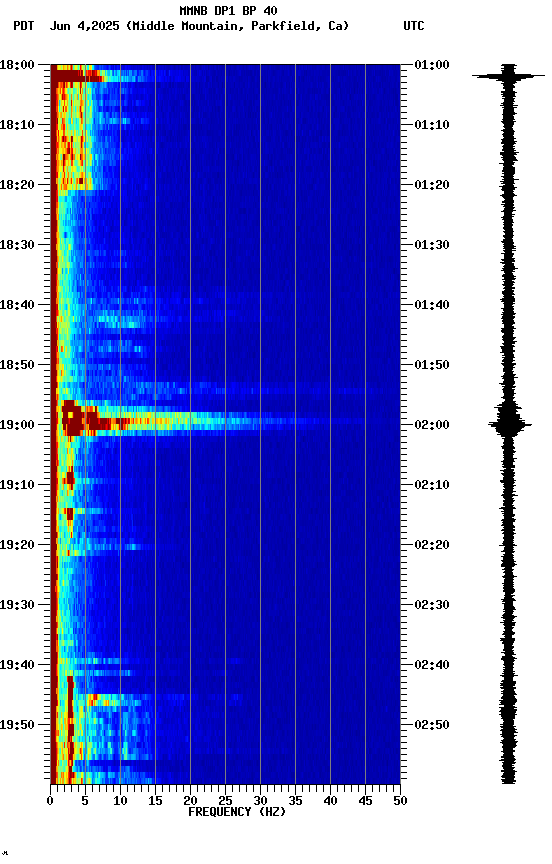The width and height of the screenshot is (552, 864).
Task: Click the 01:50 UTC time label
Action: click(x=432, y=365)
